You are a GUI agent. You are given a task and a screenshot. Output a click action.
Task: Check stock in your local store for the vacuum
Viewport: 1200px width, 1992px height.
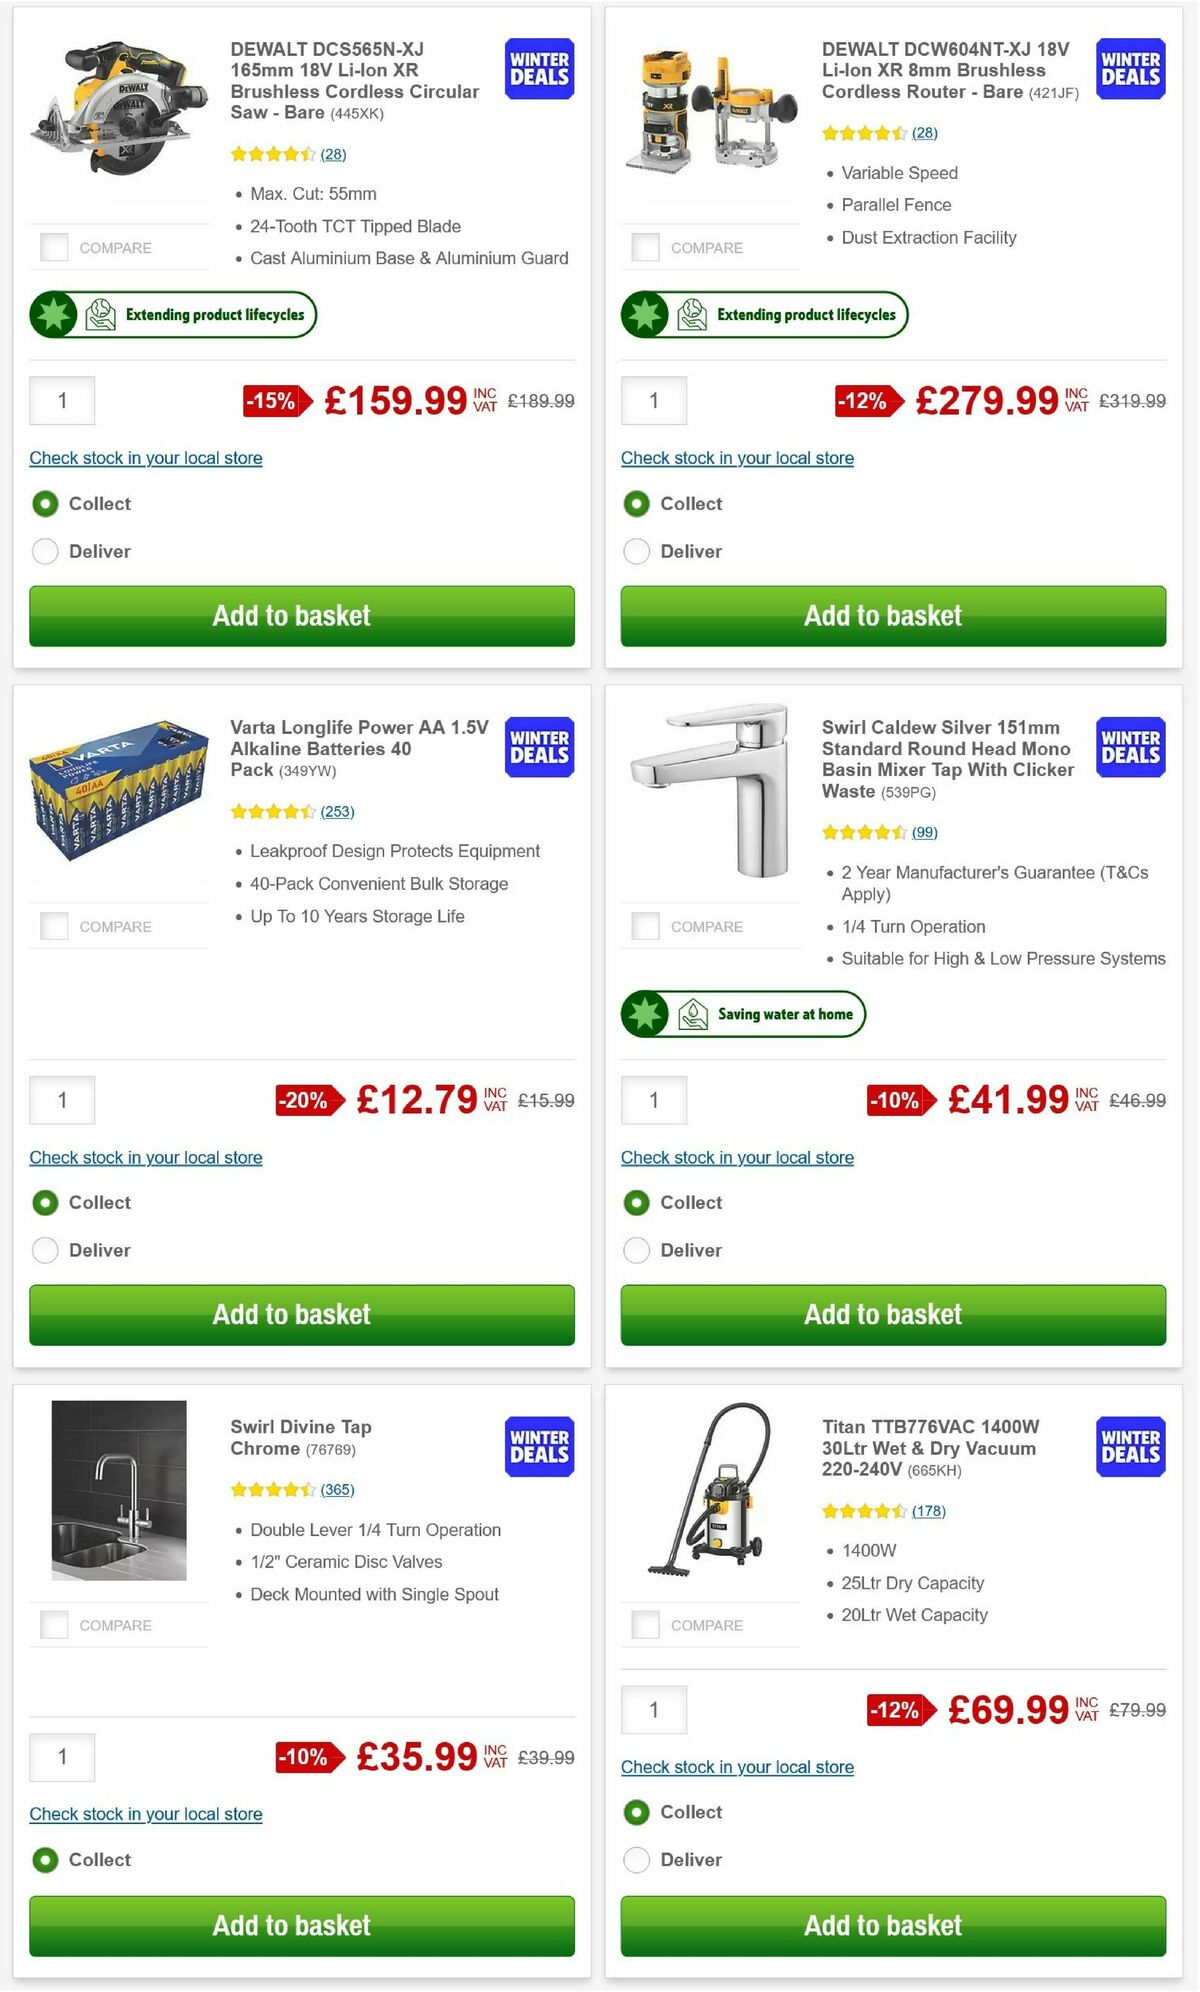point(737,1767)
